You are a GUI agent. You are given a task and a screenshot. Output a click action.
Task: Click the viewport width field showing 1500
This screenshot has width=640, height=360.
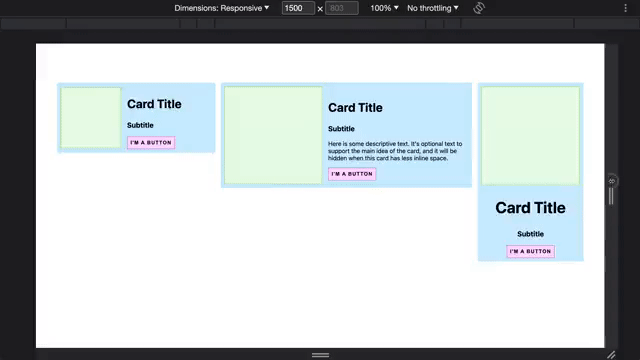(298, 8)
